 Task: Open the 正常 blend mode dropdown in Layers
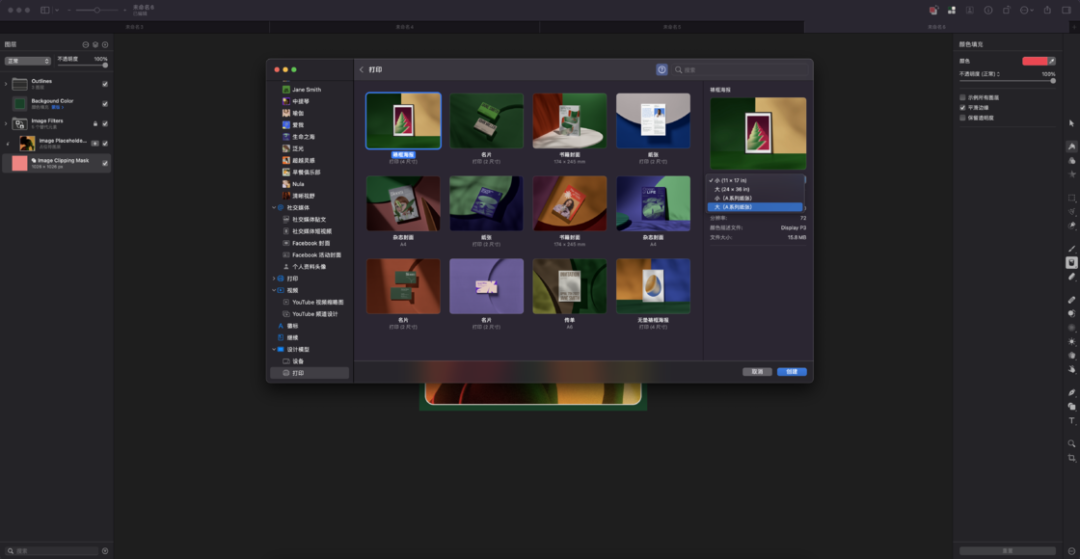[28, 61]
